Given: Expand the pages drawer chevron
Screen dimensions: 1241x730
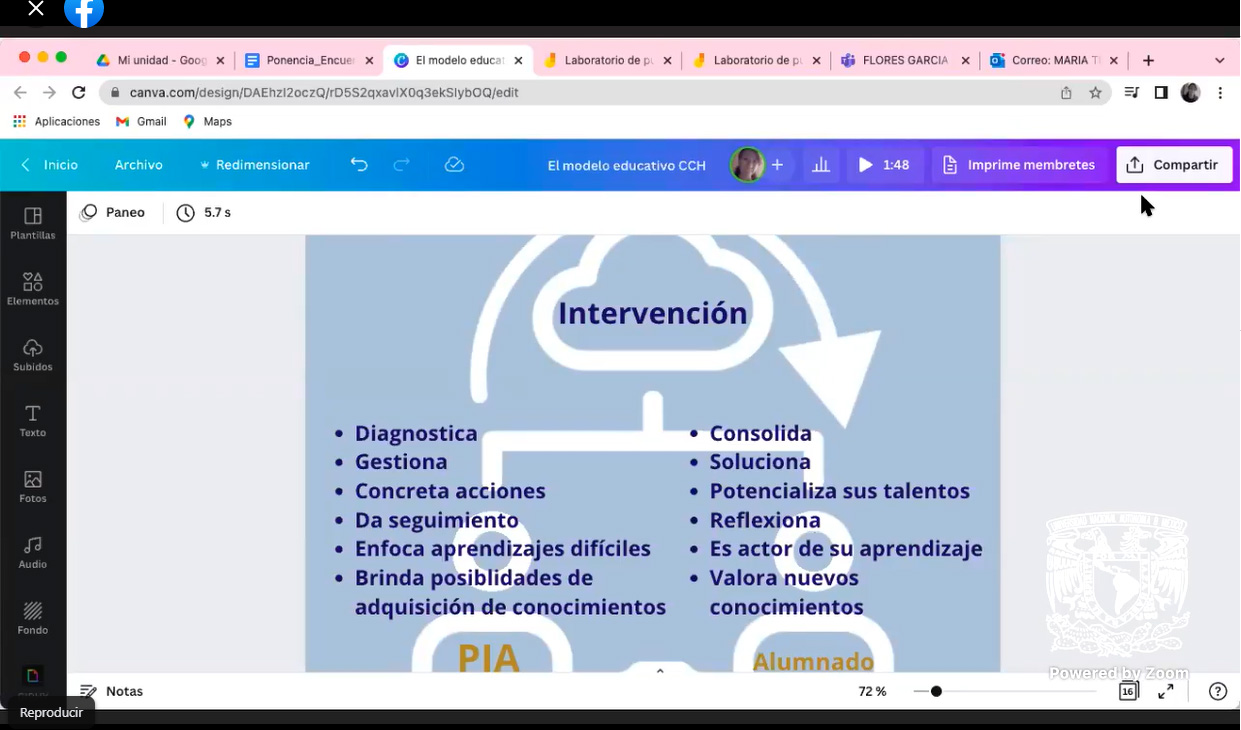Looking at the screenshot, I should (660, 671).
